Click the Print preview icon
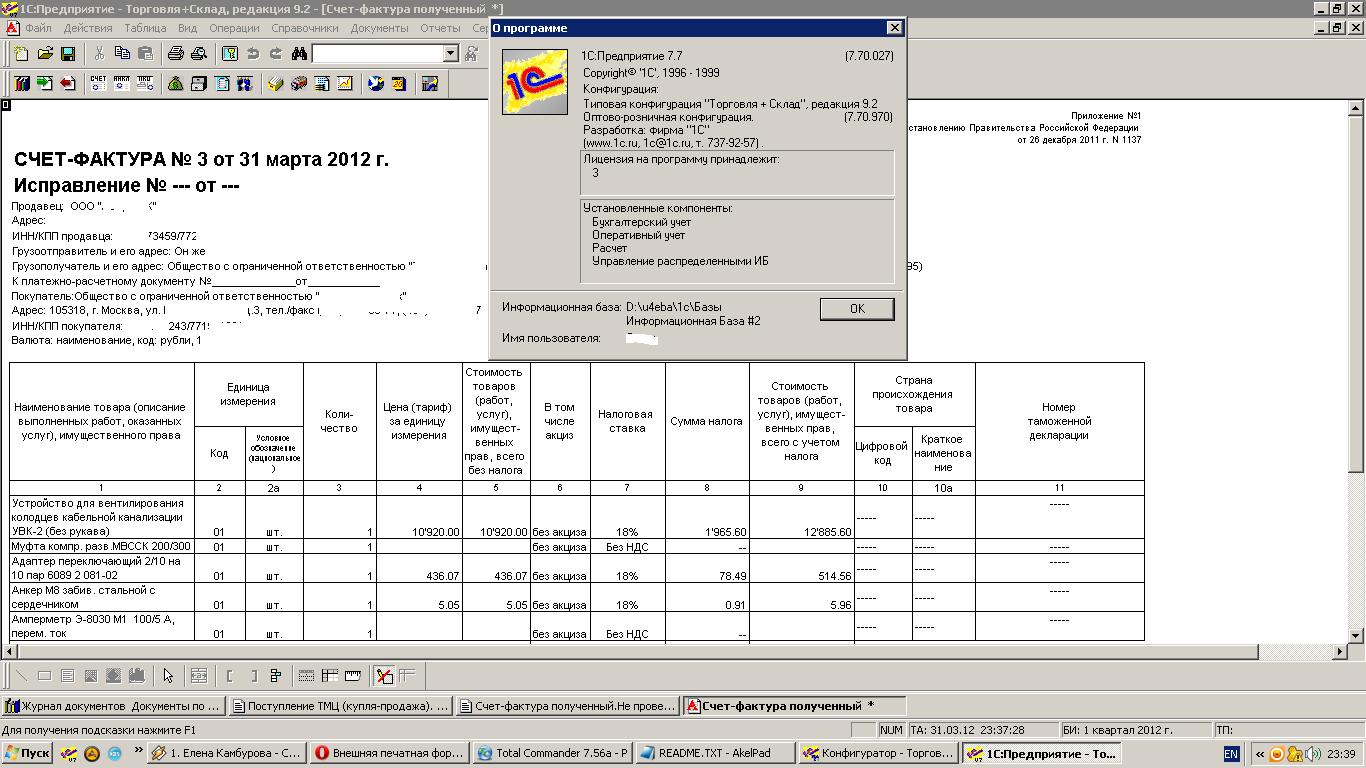 [199, 53]
